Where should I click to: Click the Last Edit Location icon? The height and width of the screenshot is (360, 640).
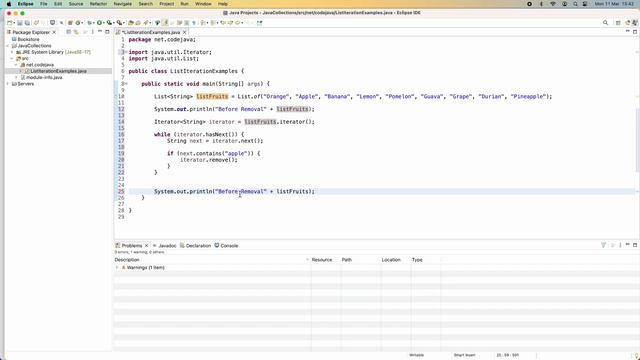click(223, 23)
